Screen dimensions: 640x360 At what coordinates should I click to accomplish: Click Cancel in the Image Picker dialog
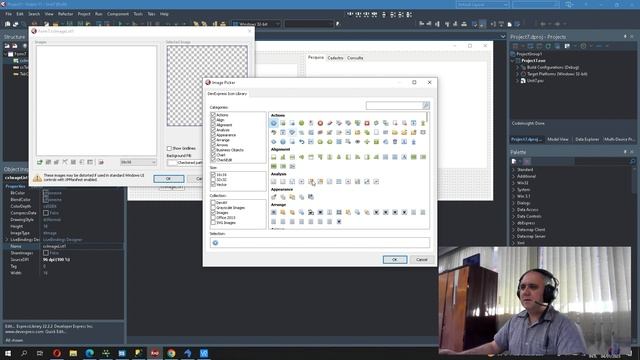422,260
